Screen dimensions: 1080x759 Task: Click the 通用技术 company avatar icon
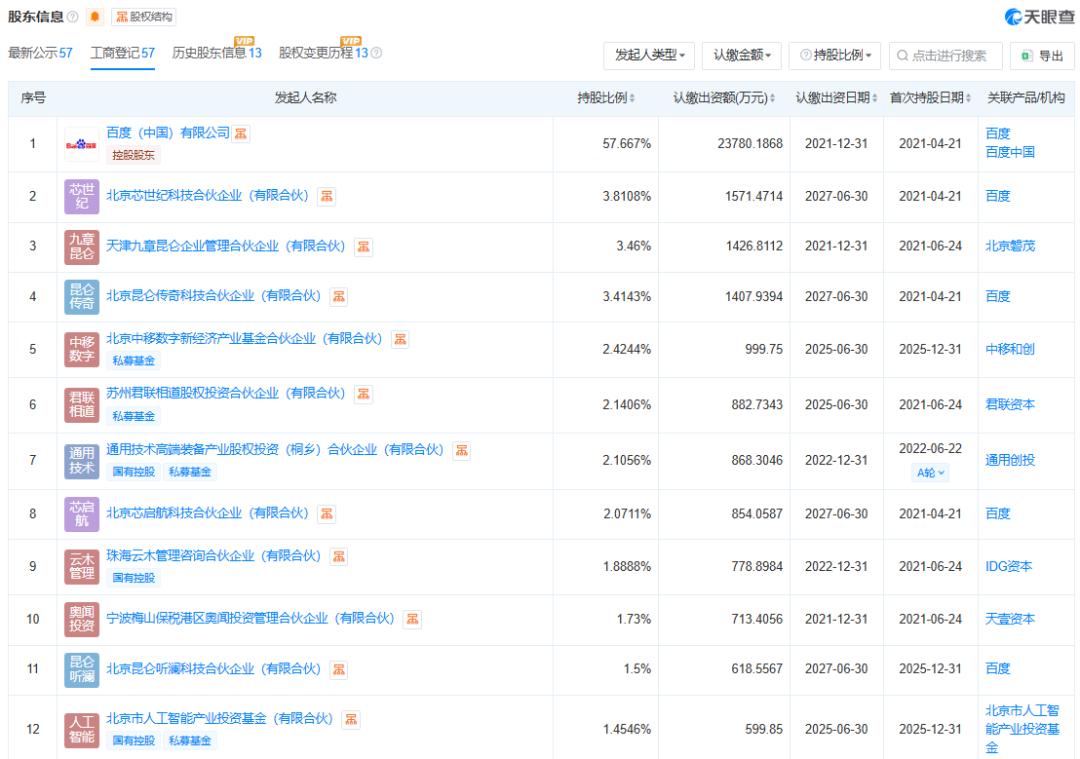81,461
